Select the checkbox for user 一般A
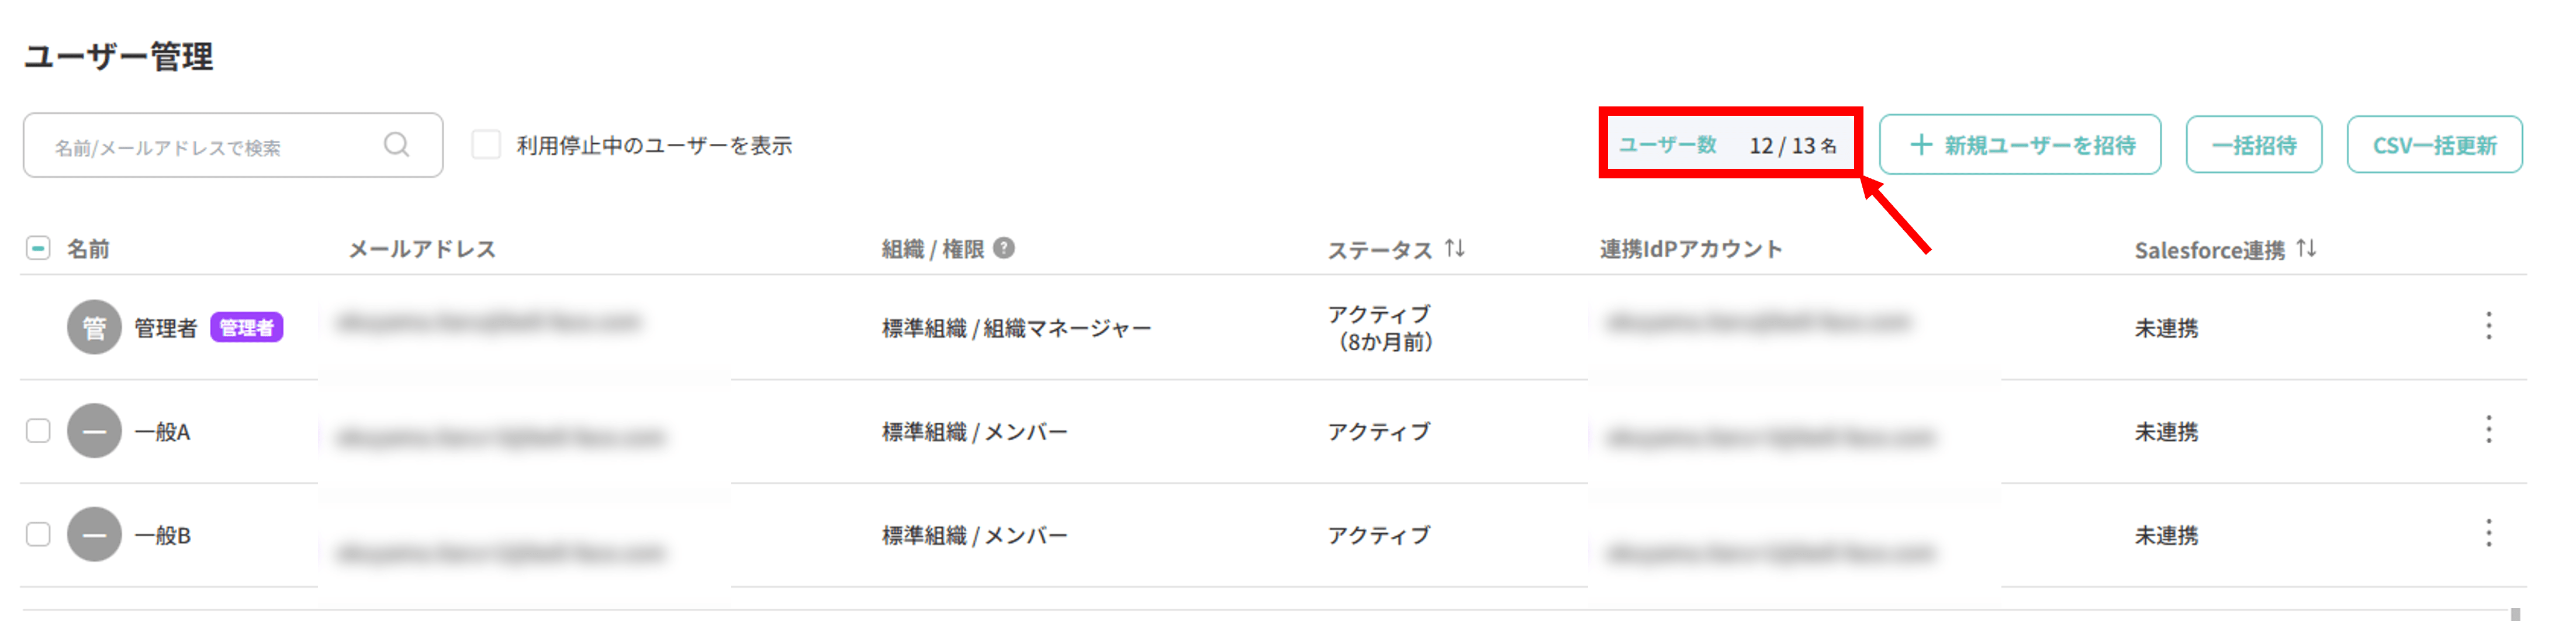 tap(38, 431)
